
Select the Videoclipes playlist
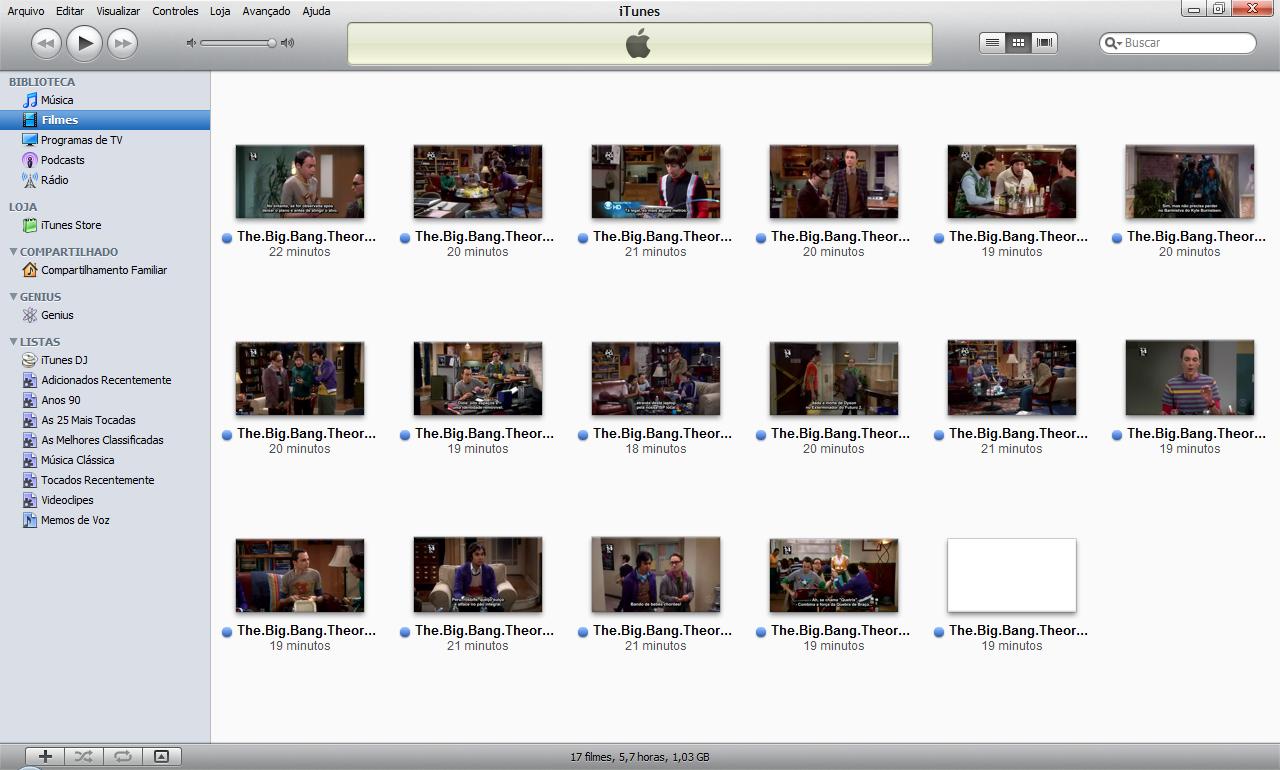point(67,500)
